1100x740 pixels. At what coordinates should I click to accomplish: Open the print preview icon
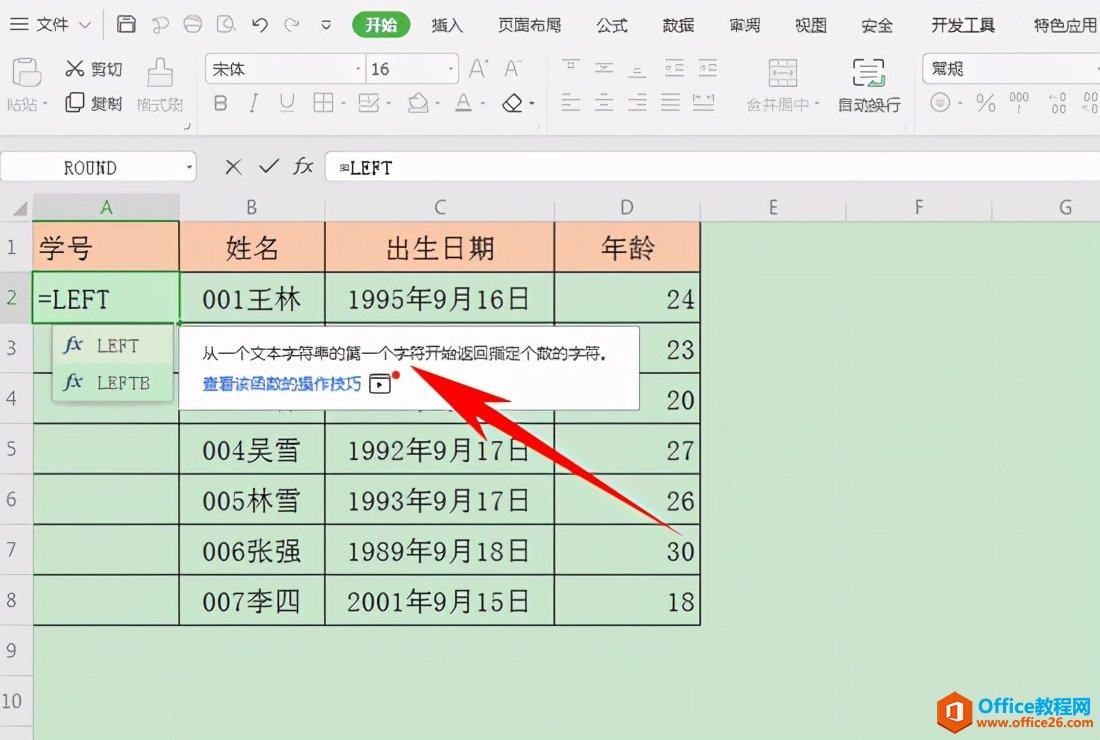pos(226,25)
